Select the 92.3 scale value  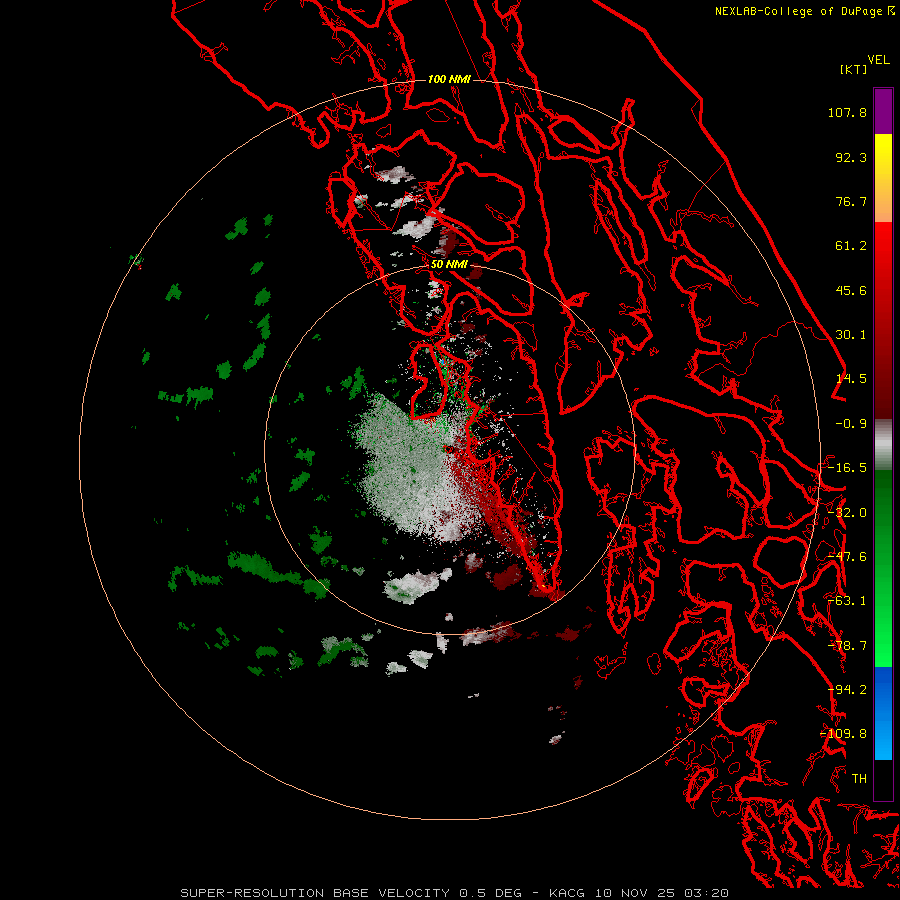pyautogui.click(x=851, y=157)
